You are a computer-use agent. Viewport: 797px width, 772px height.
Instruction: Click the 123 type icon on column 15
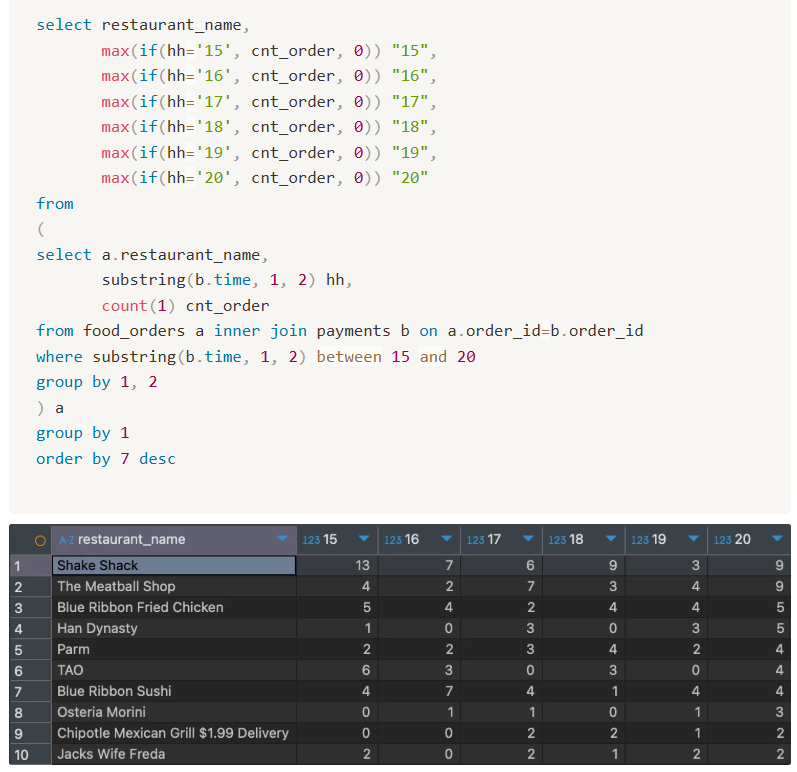point(311,540)
